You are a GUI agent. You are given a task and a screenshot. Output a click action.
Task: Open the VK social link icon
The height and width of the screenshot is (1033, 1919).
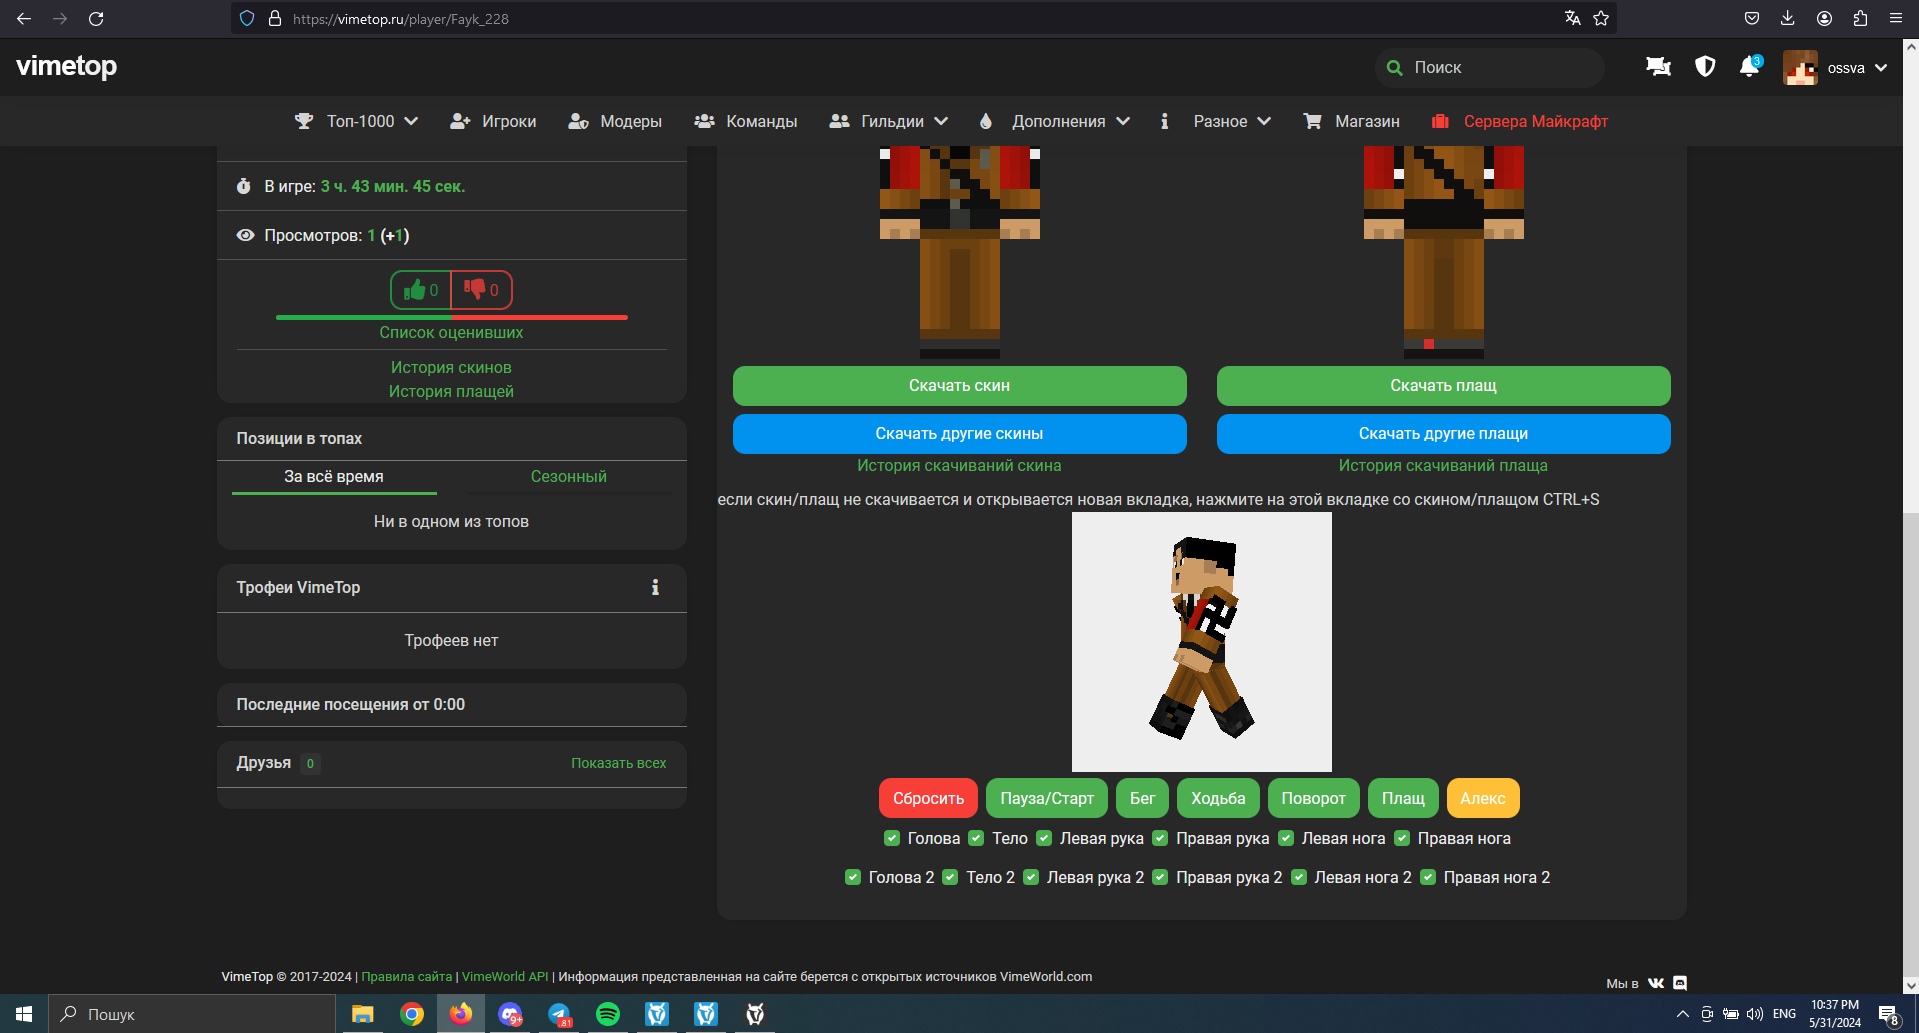pyautogui.click(x=1656, y=983)
